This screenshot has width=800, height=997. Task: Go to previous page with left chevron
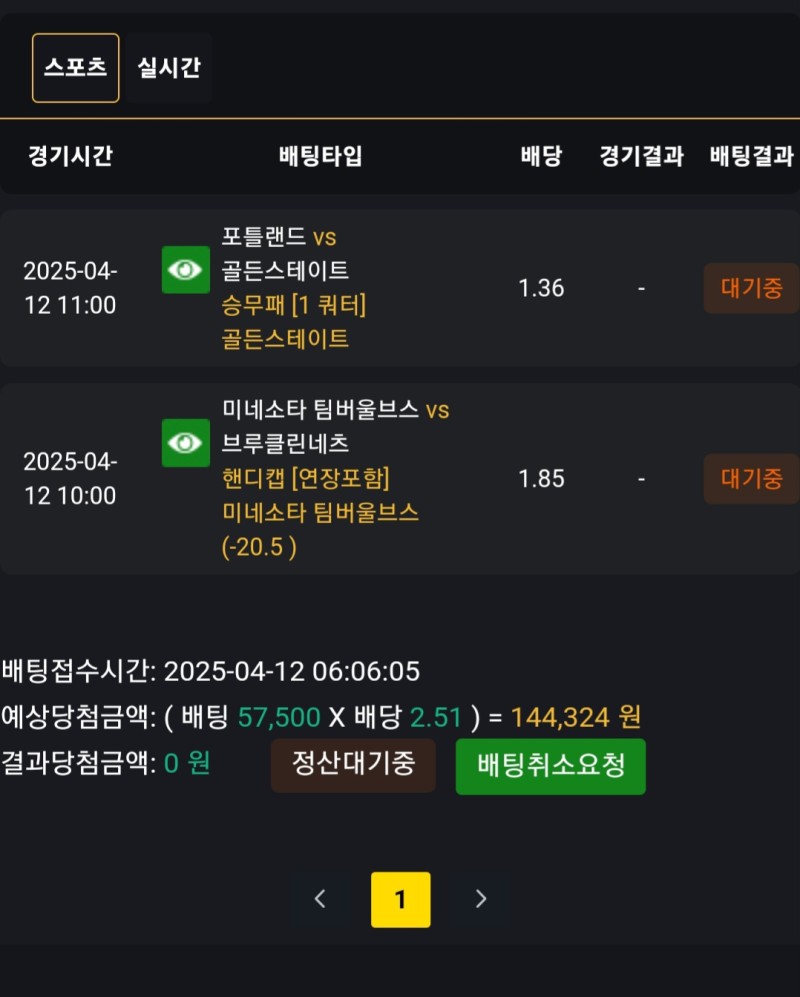point(320,899)
